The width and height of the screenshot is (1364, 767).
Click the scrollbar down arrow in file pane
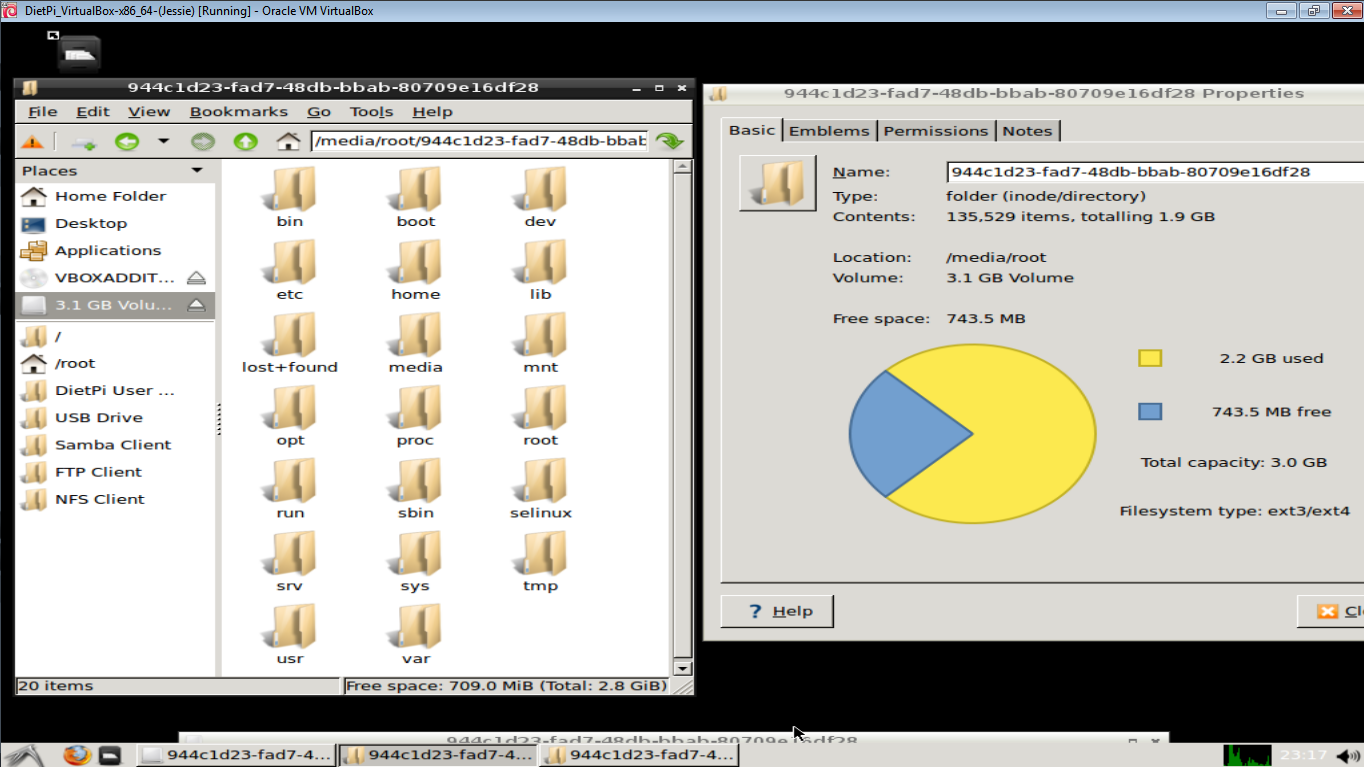(683, 668)
